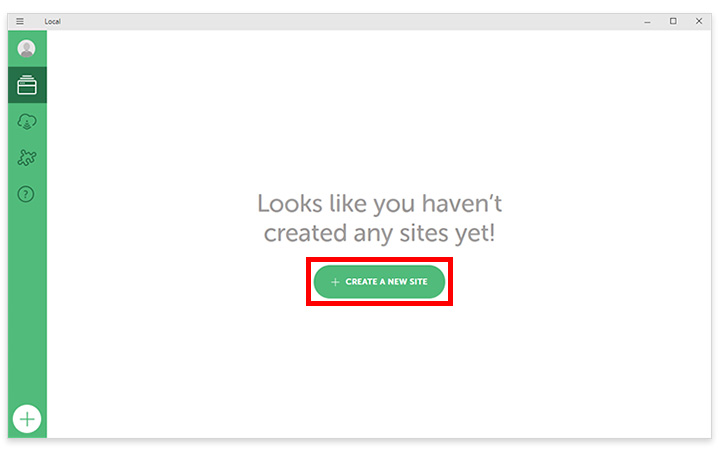
Task: Close the Local window
Action: click(x=699, y=21)
